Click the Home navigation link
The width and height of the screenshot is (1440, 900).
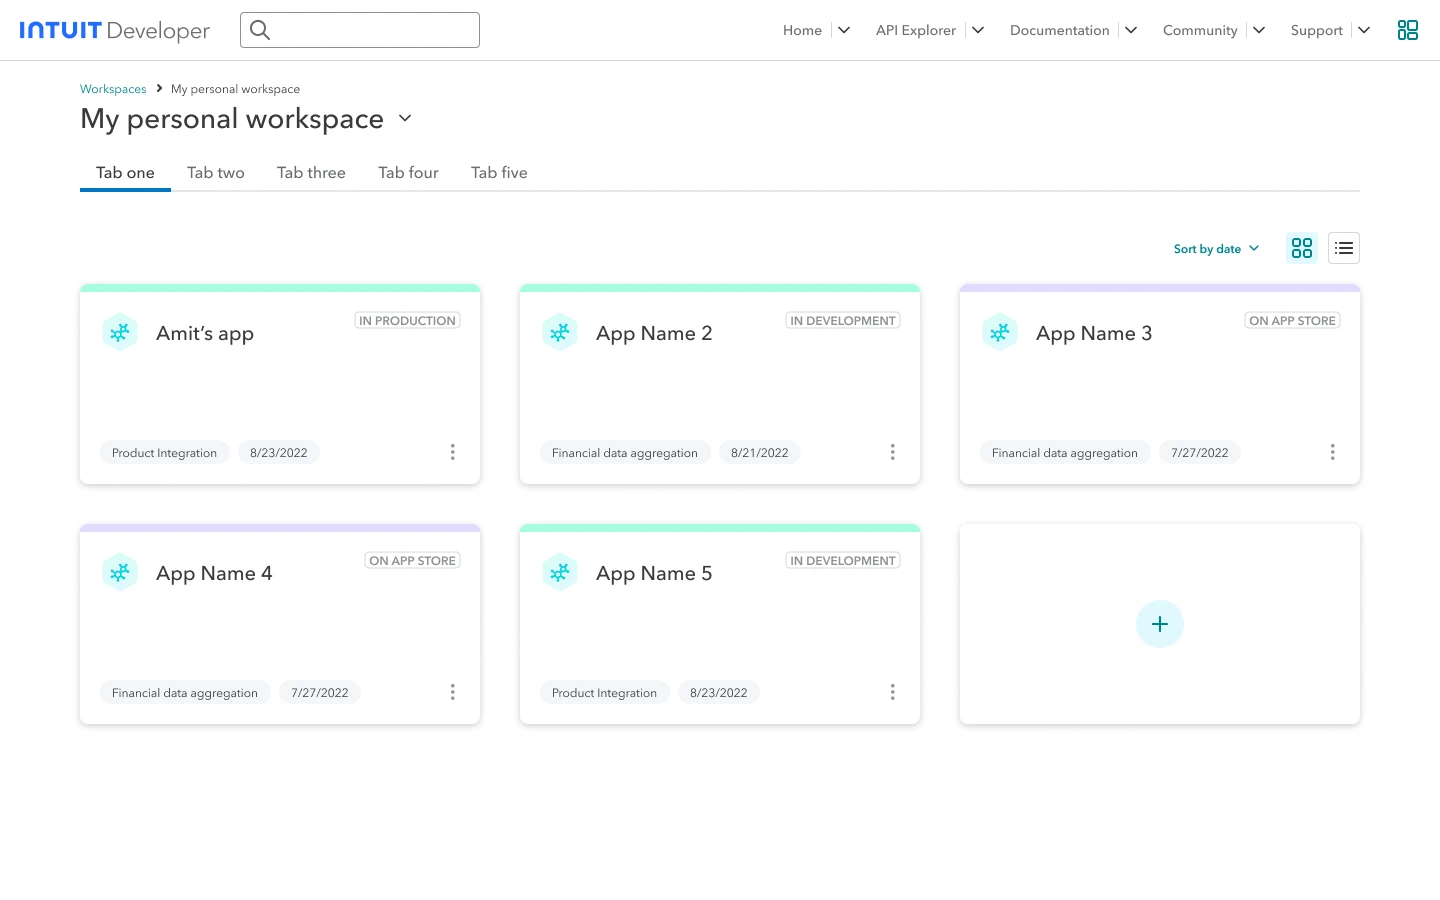802,30
